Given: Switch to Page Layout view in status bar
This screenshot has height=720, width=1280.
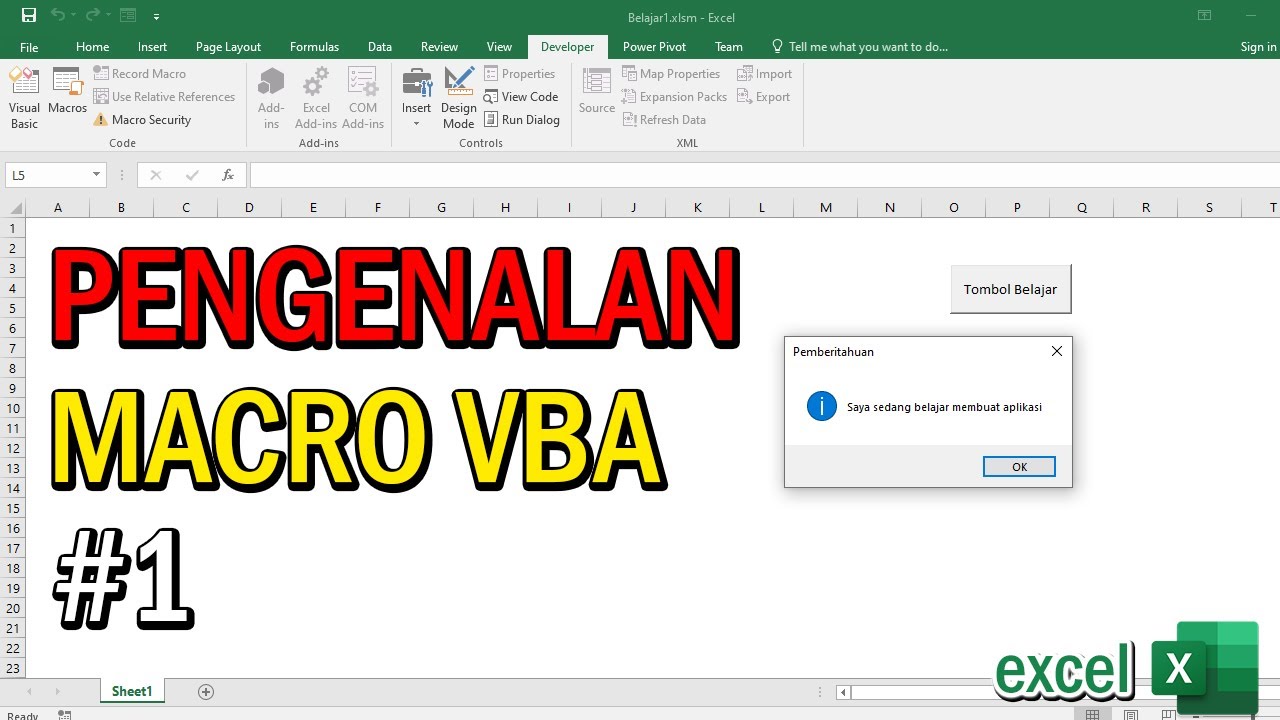Looking at the screenshot, I should click(x=1130, y=715).
